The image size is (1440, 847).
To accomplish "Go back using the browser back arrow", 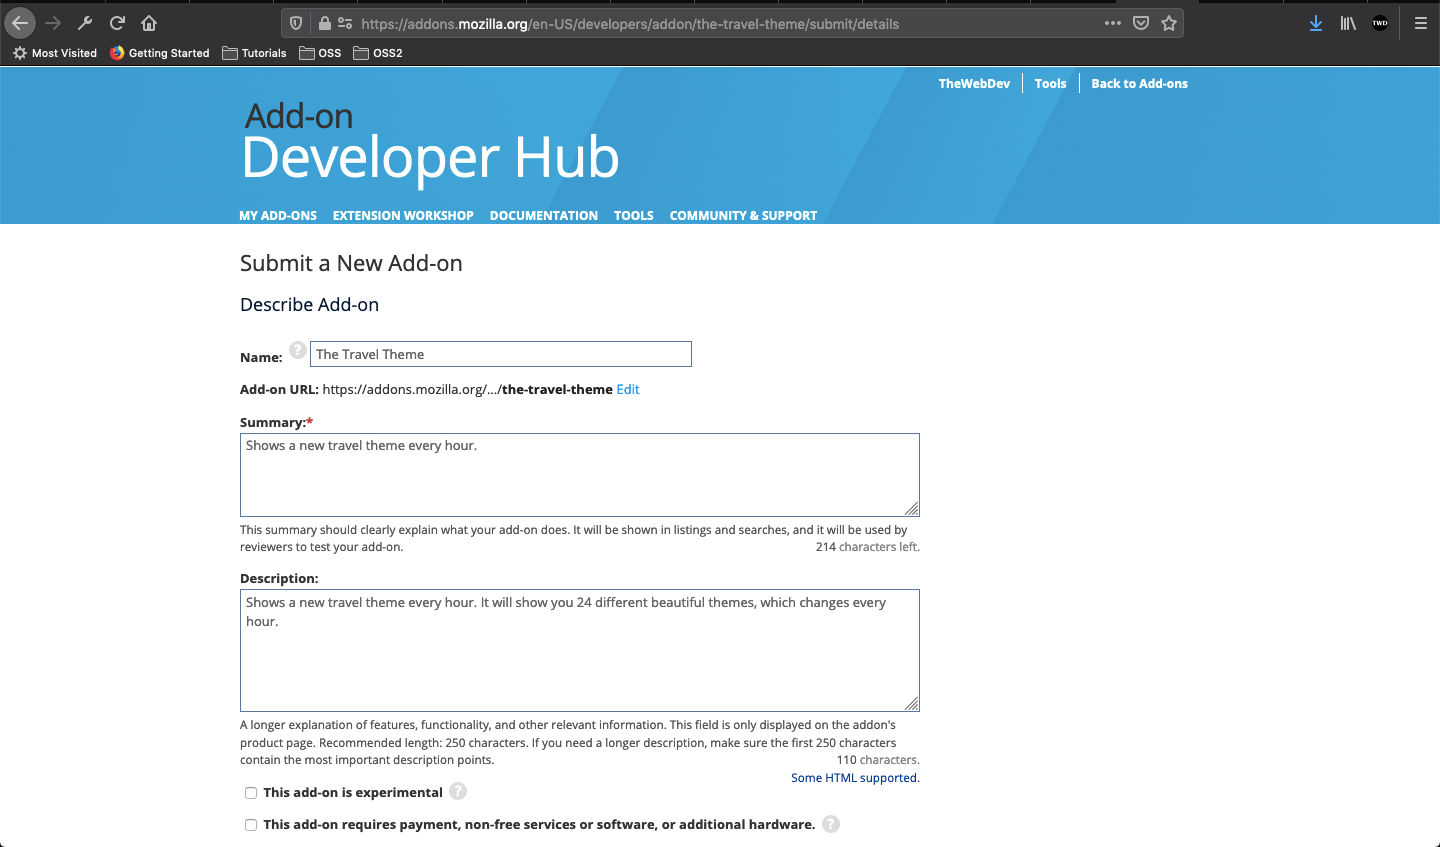I will click(20, 23).
